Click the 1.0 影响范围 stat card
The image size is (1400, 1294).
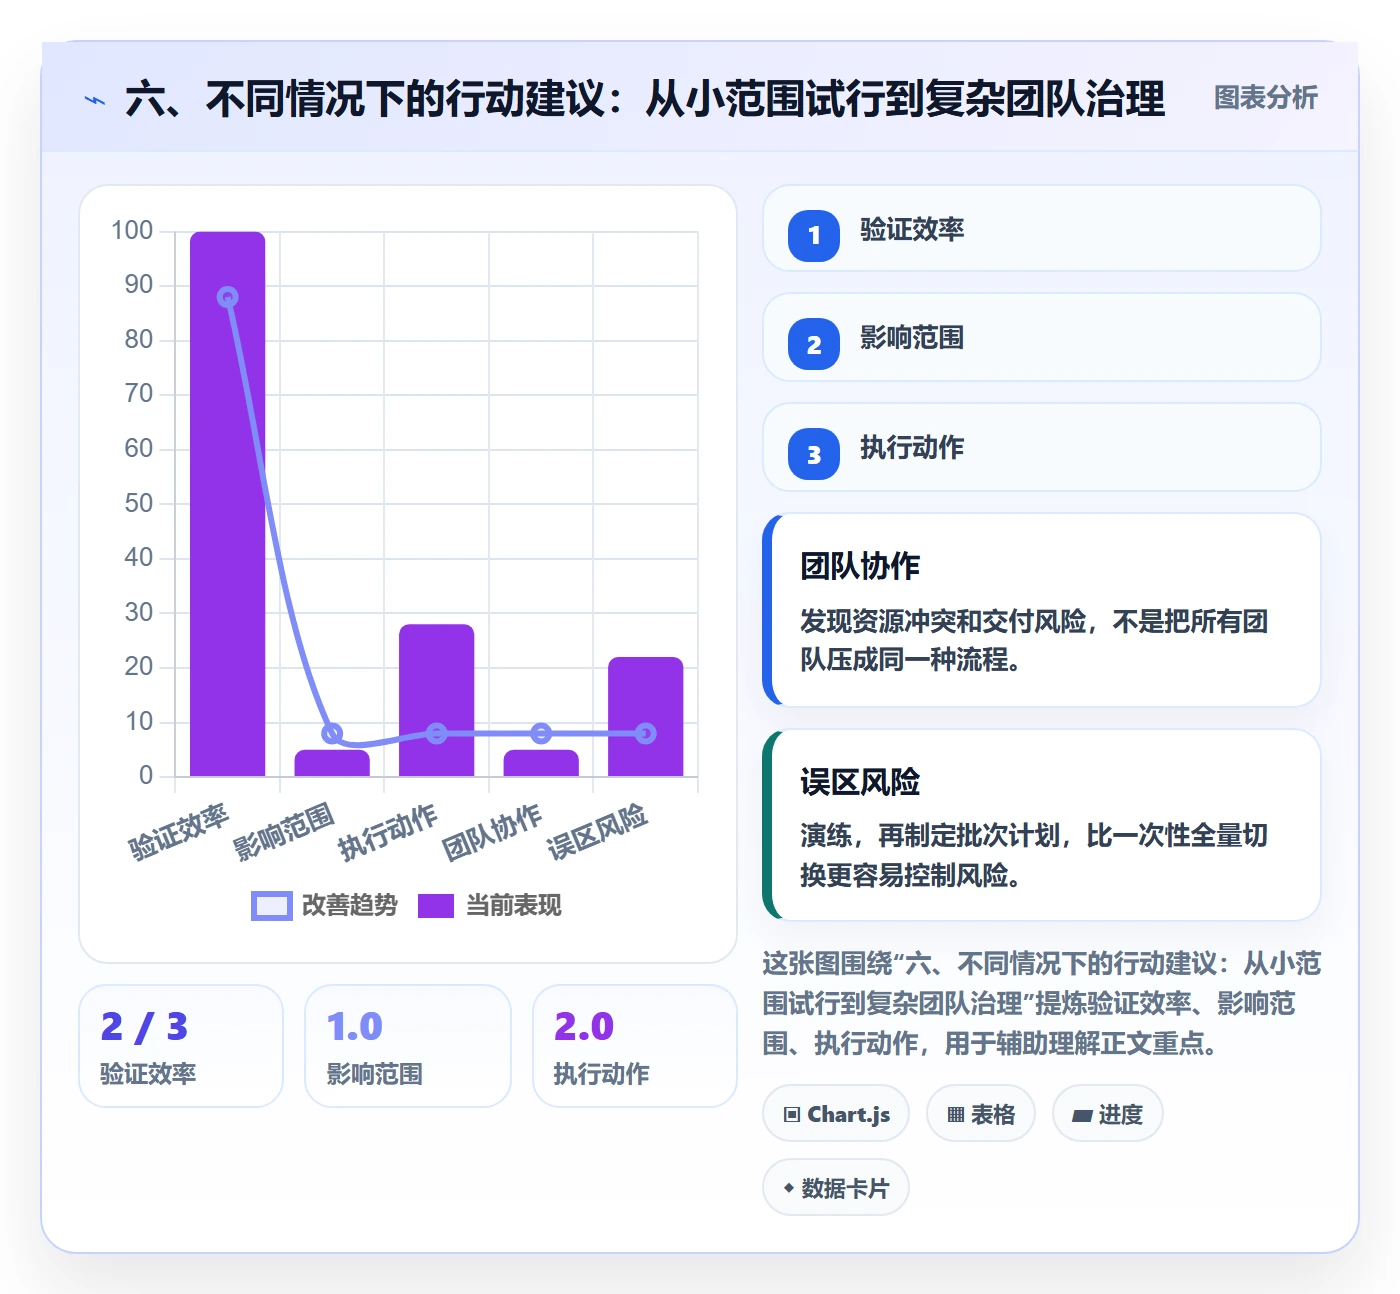pos(408,1046)
